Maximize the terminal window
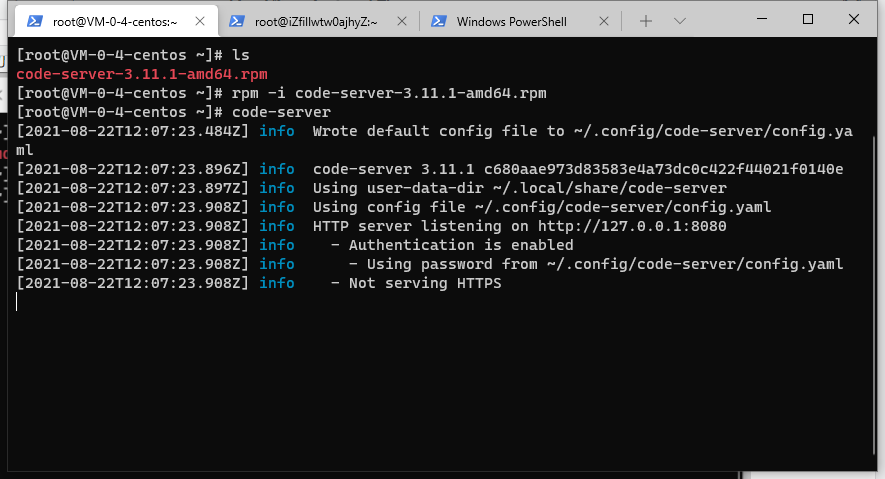Viewport: 885px width, 479px height. (x=808, y=19)
